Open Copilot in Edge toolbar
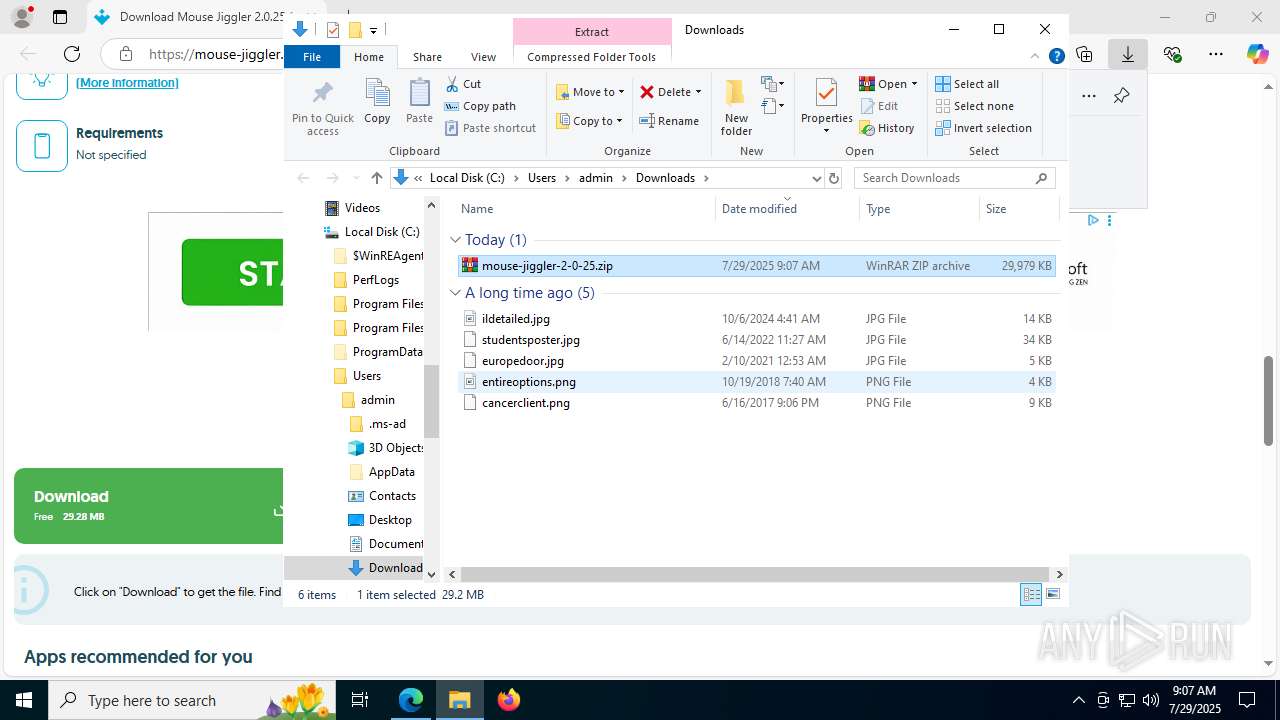 1258,54
